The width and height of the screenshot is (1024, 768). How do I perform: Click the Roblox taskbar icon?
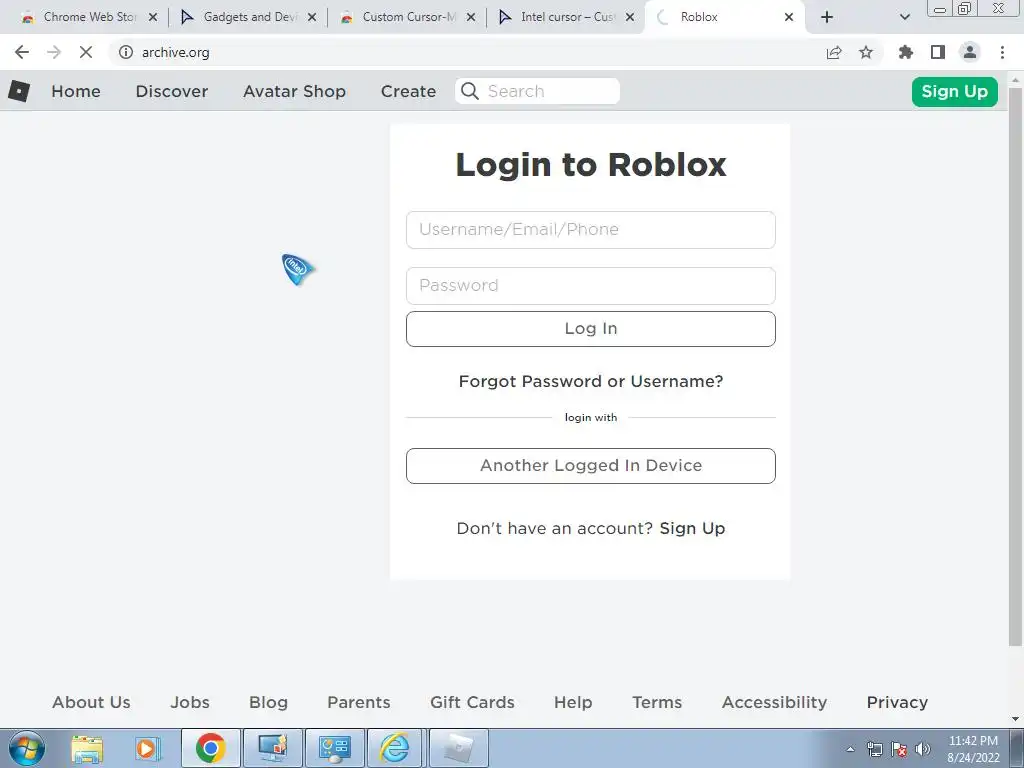[458, 748]
